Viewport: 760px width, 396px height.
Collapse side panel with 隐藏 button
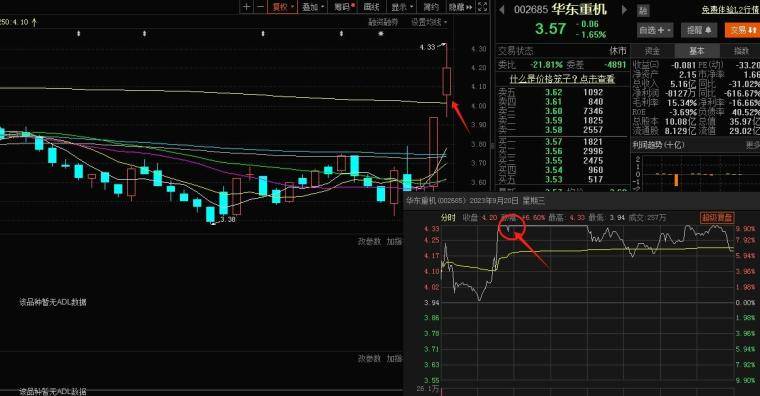coord(460,7)
